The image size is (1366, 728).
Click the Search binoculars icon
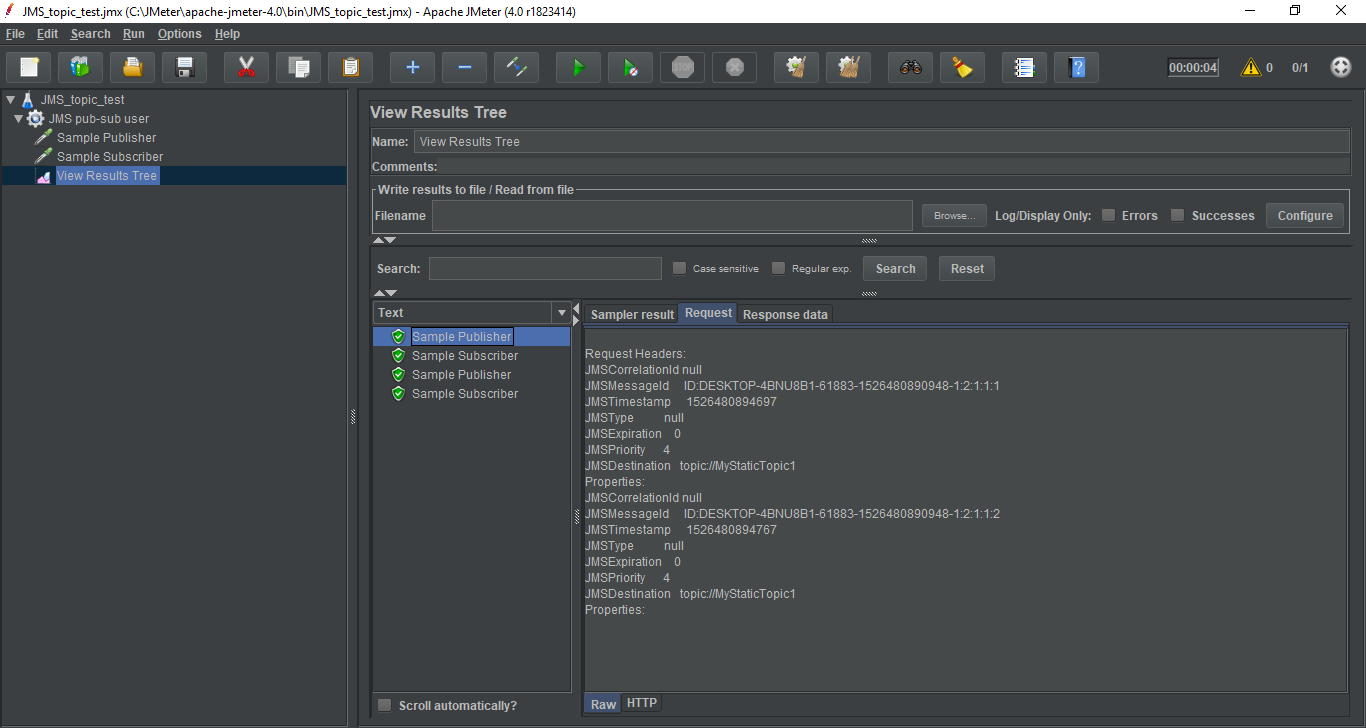click(x=910, y=68)
